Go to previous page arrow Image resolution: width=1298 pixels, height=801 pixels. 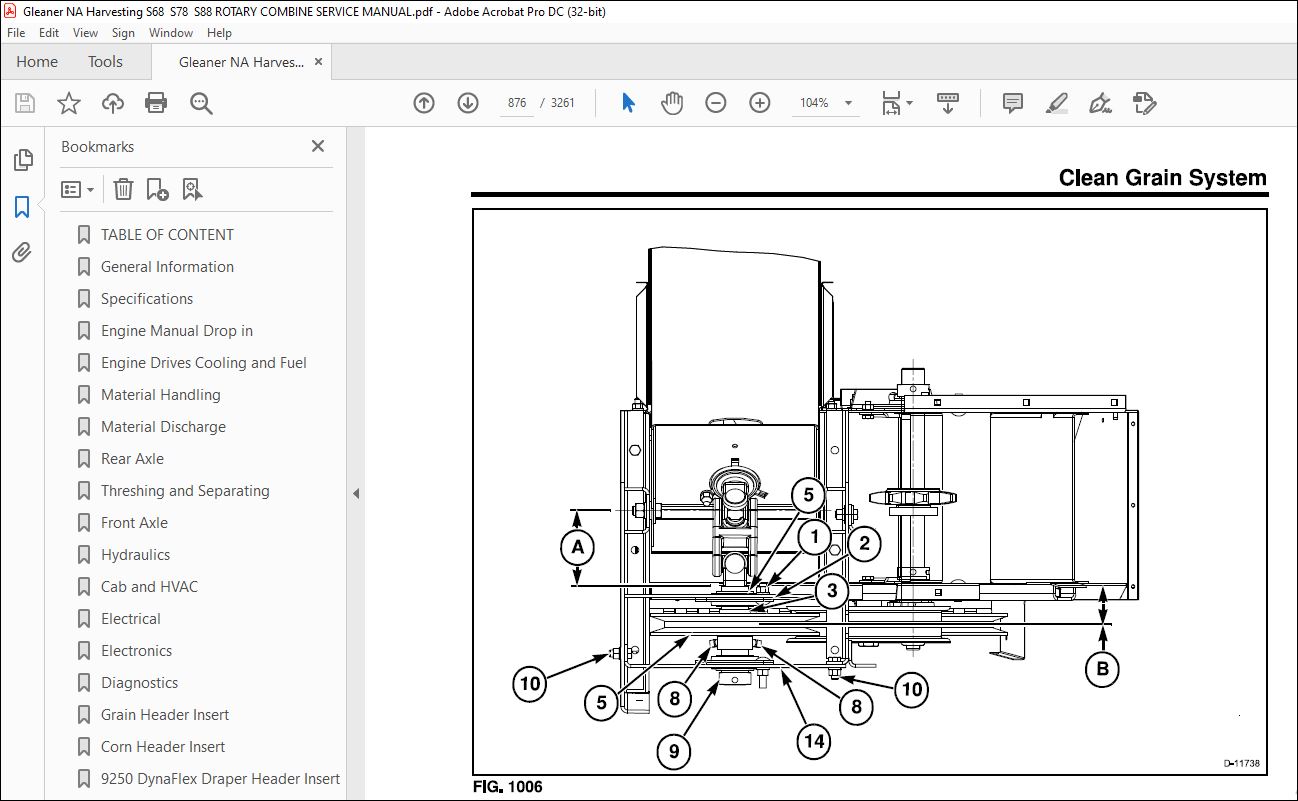coord(424,103)
